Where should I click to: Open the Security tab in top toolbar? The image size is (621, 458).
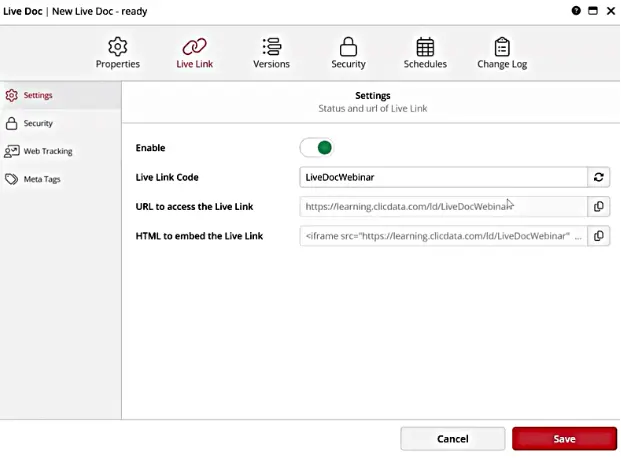point(348,53)
